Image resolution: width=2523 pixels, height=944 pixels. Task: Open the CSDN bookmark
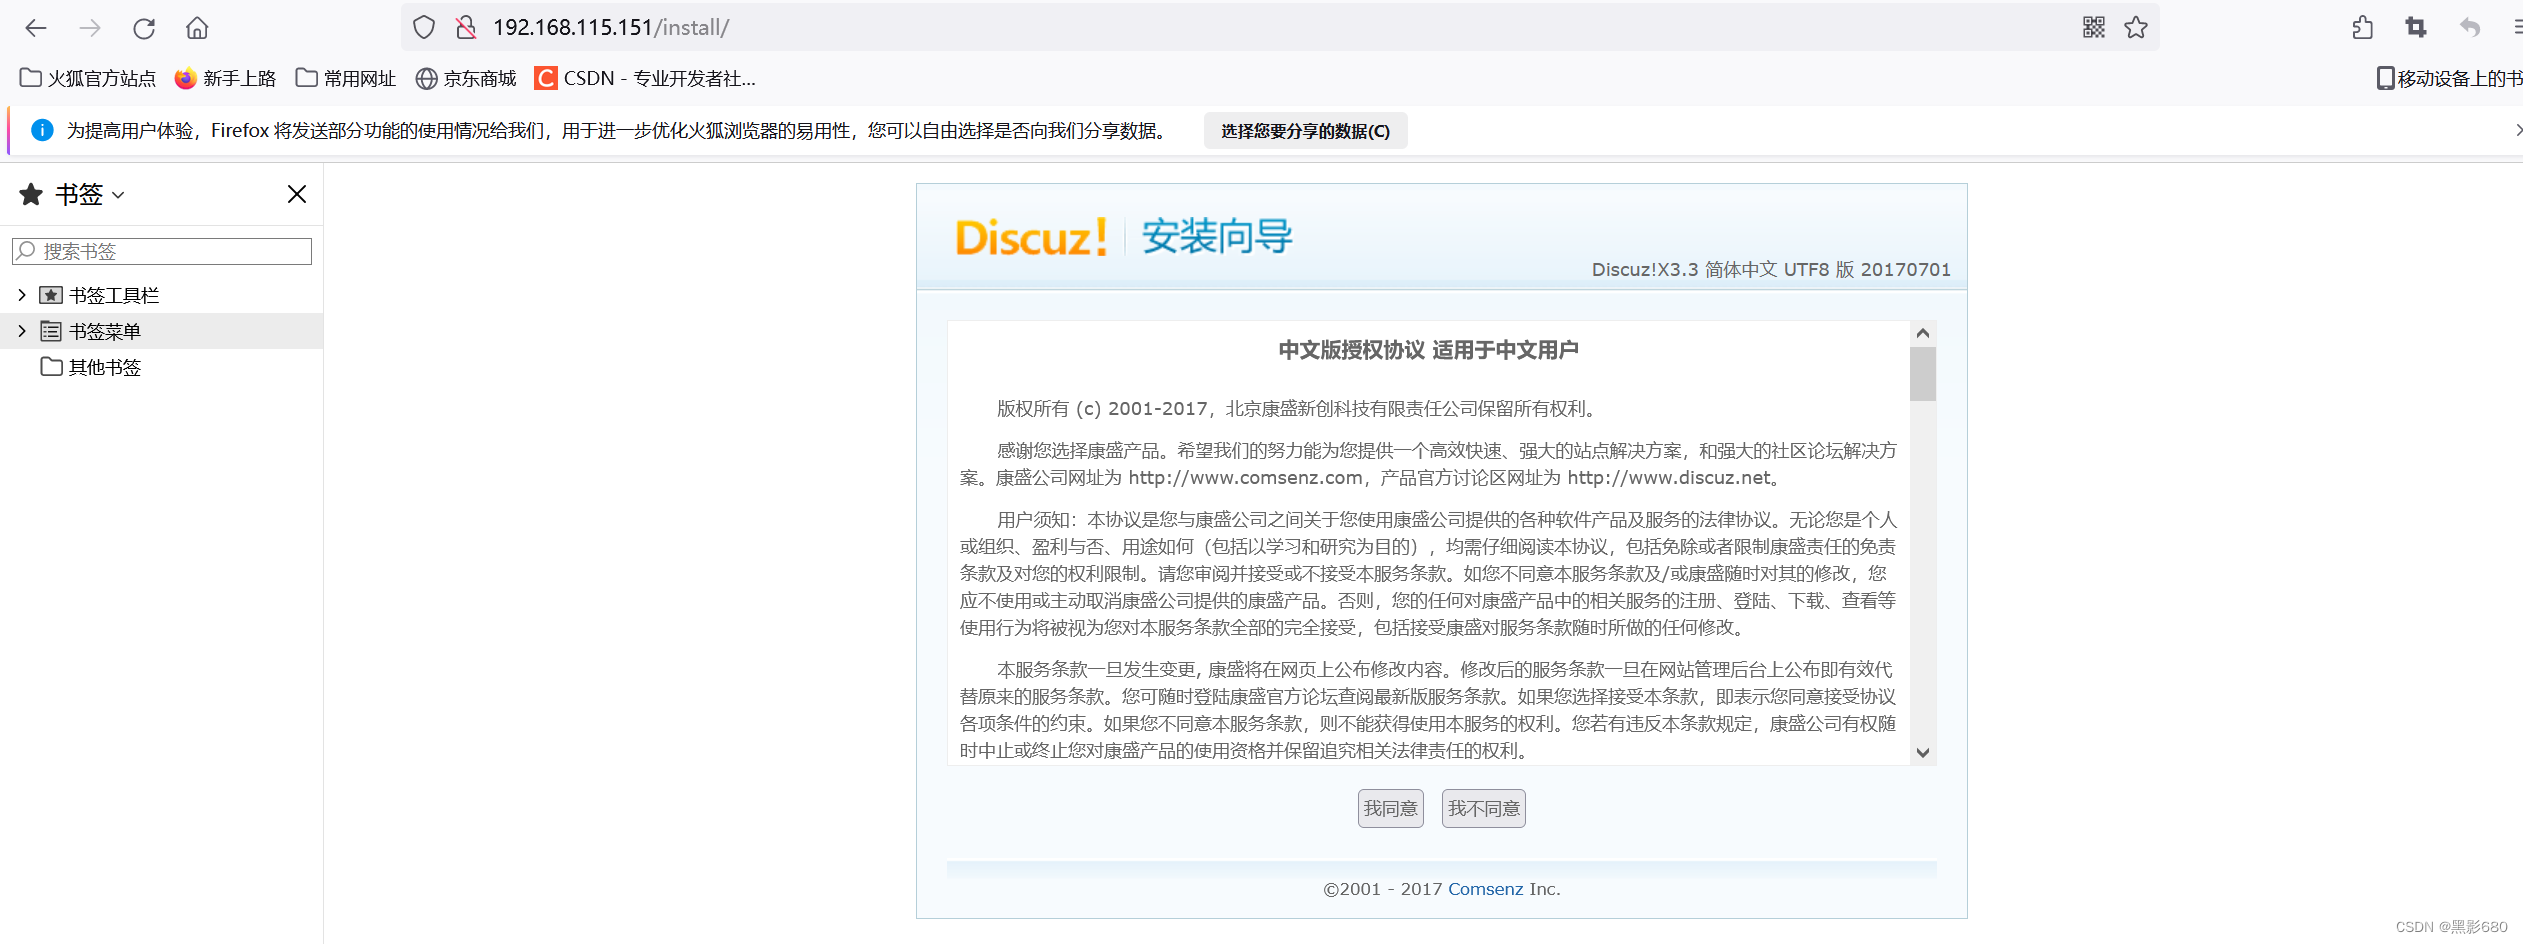point(645,78)
